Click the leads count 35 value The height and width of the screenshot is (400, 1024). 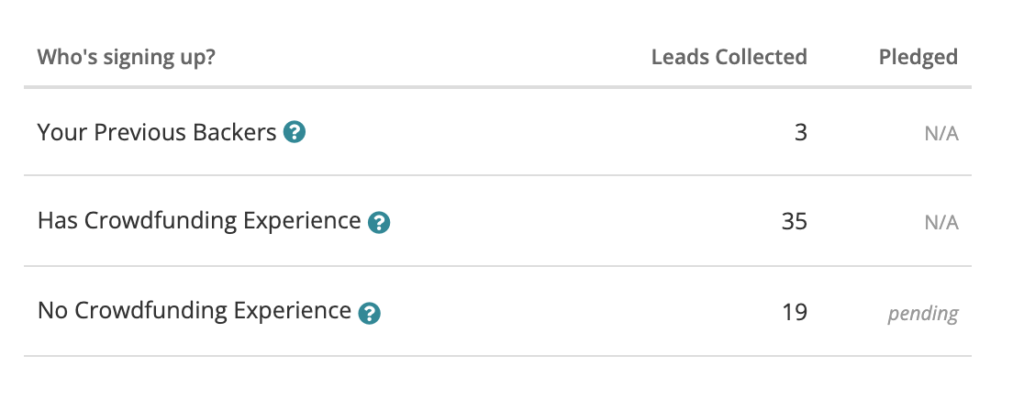[x=794, y=222]
